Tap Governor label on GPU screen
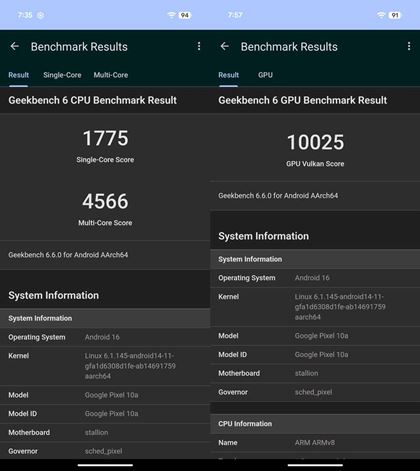The image size is (420, 471). click(x=233, y=392)
